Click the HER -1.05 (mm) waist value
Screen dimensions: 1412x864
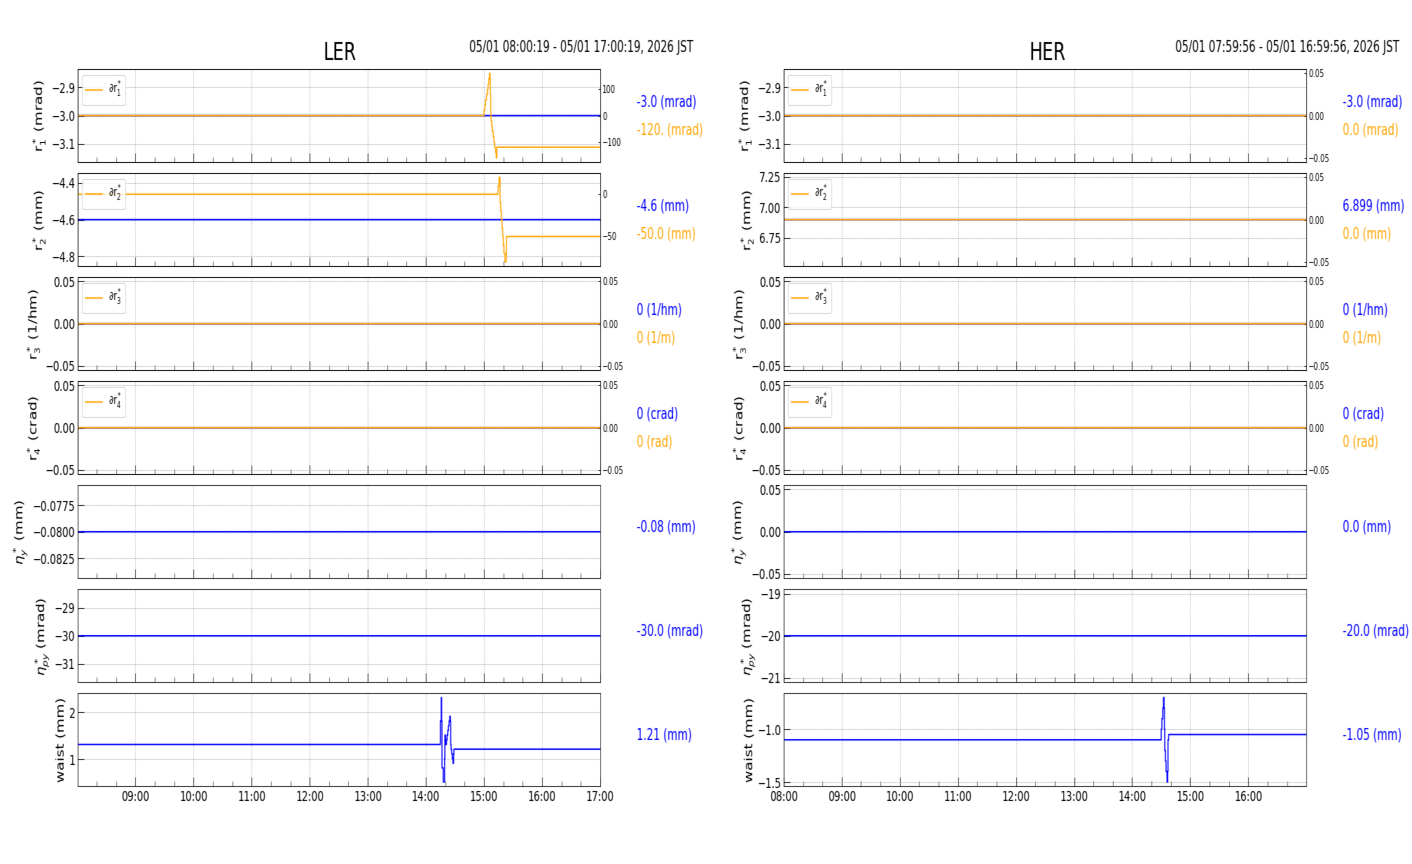click(x=1371, y=734)
